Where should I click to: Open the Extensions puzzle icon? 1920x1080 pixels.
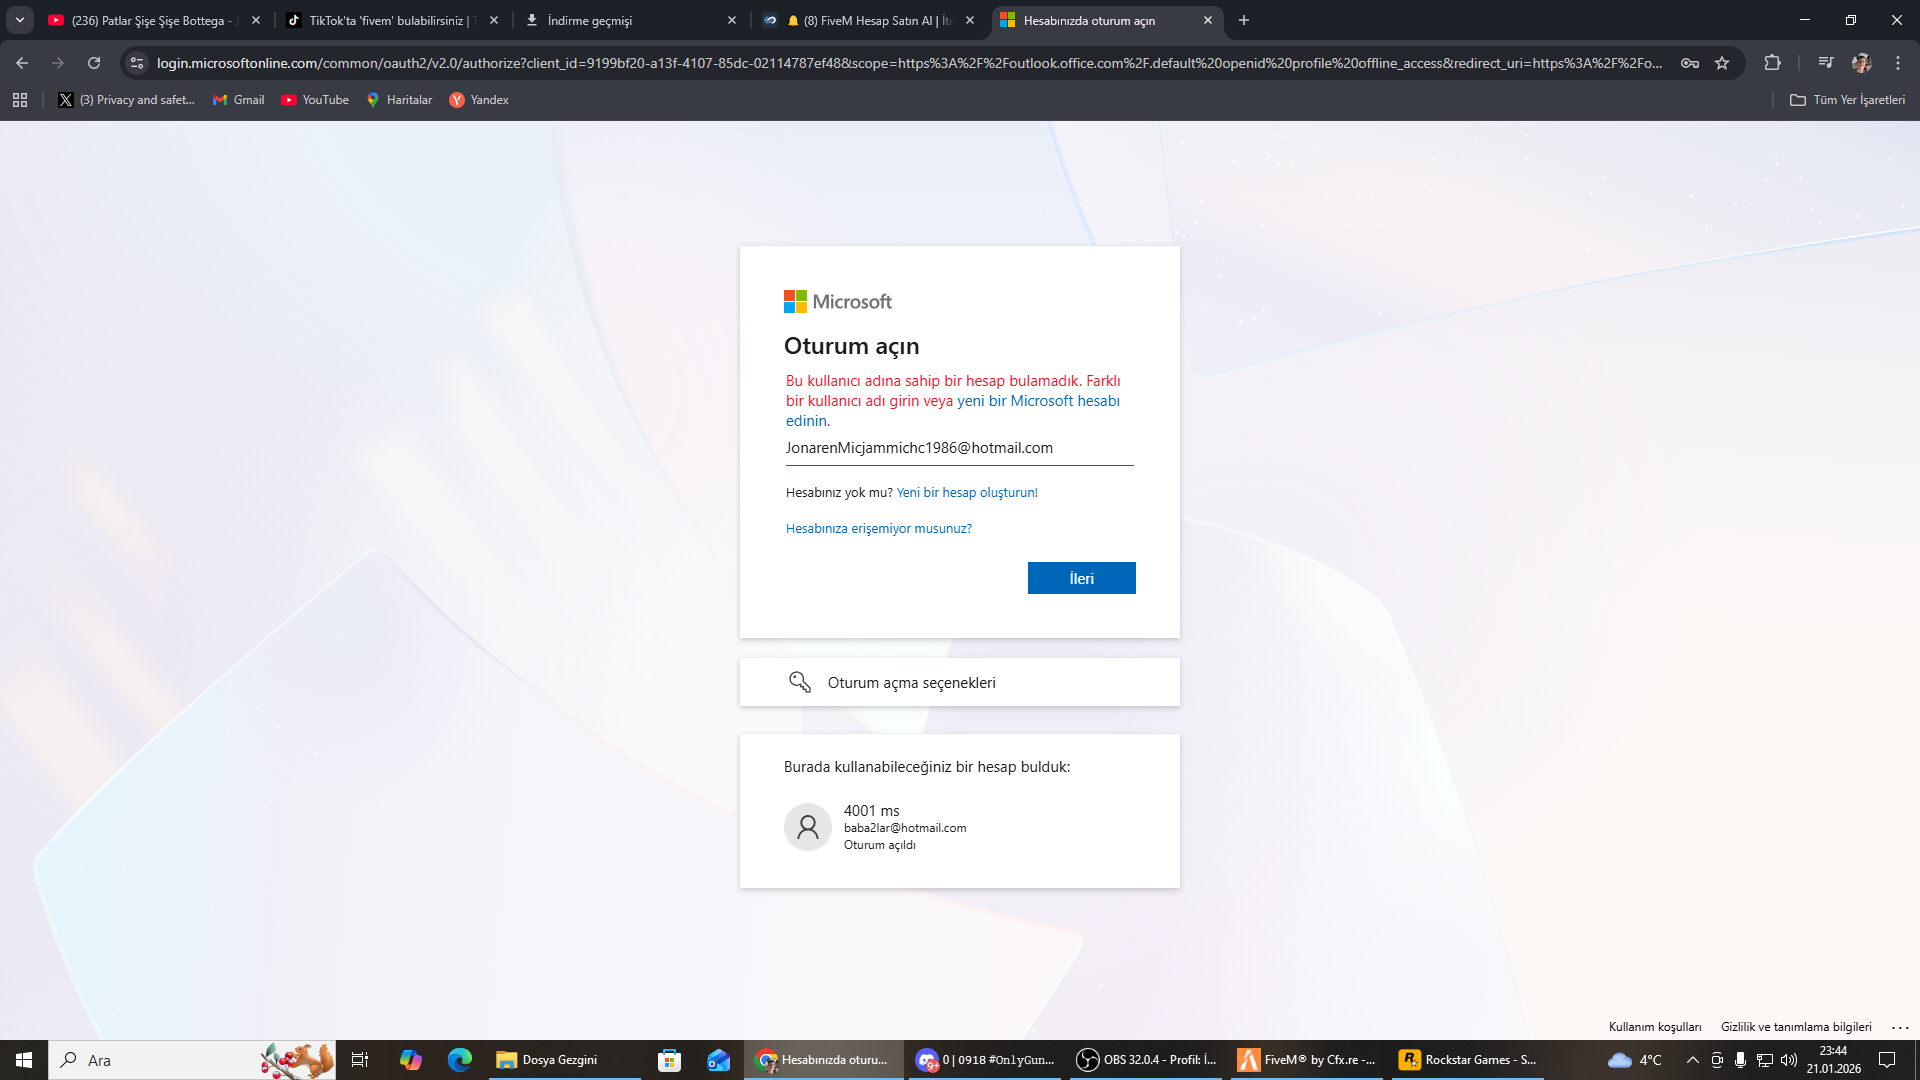tap(1772, 63)
